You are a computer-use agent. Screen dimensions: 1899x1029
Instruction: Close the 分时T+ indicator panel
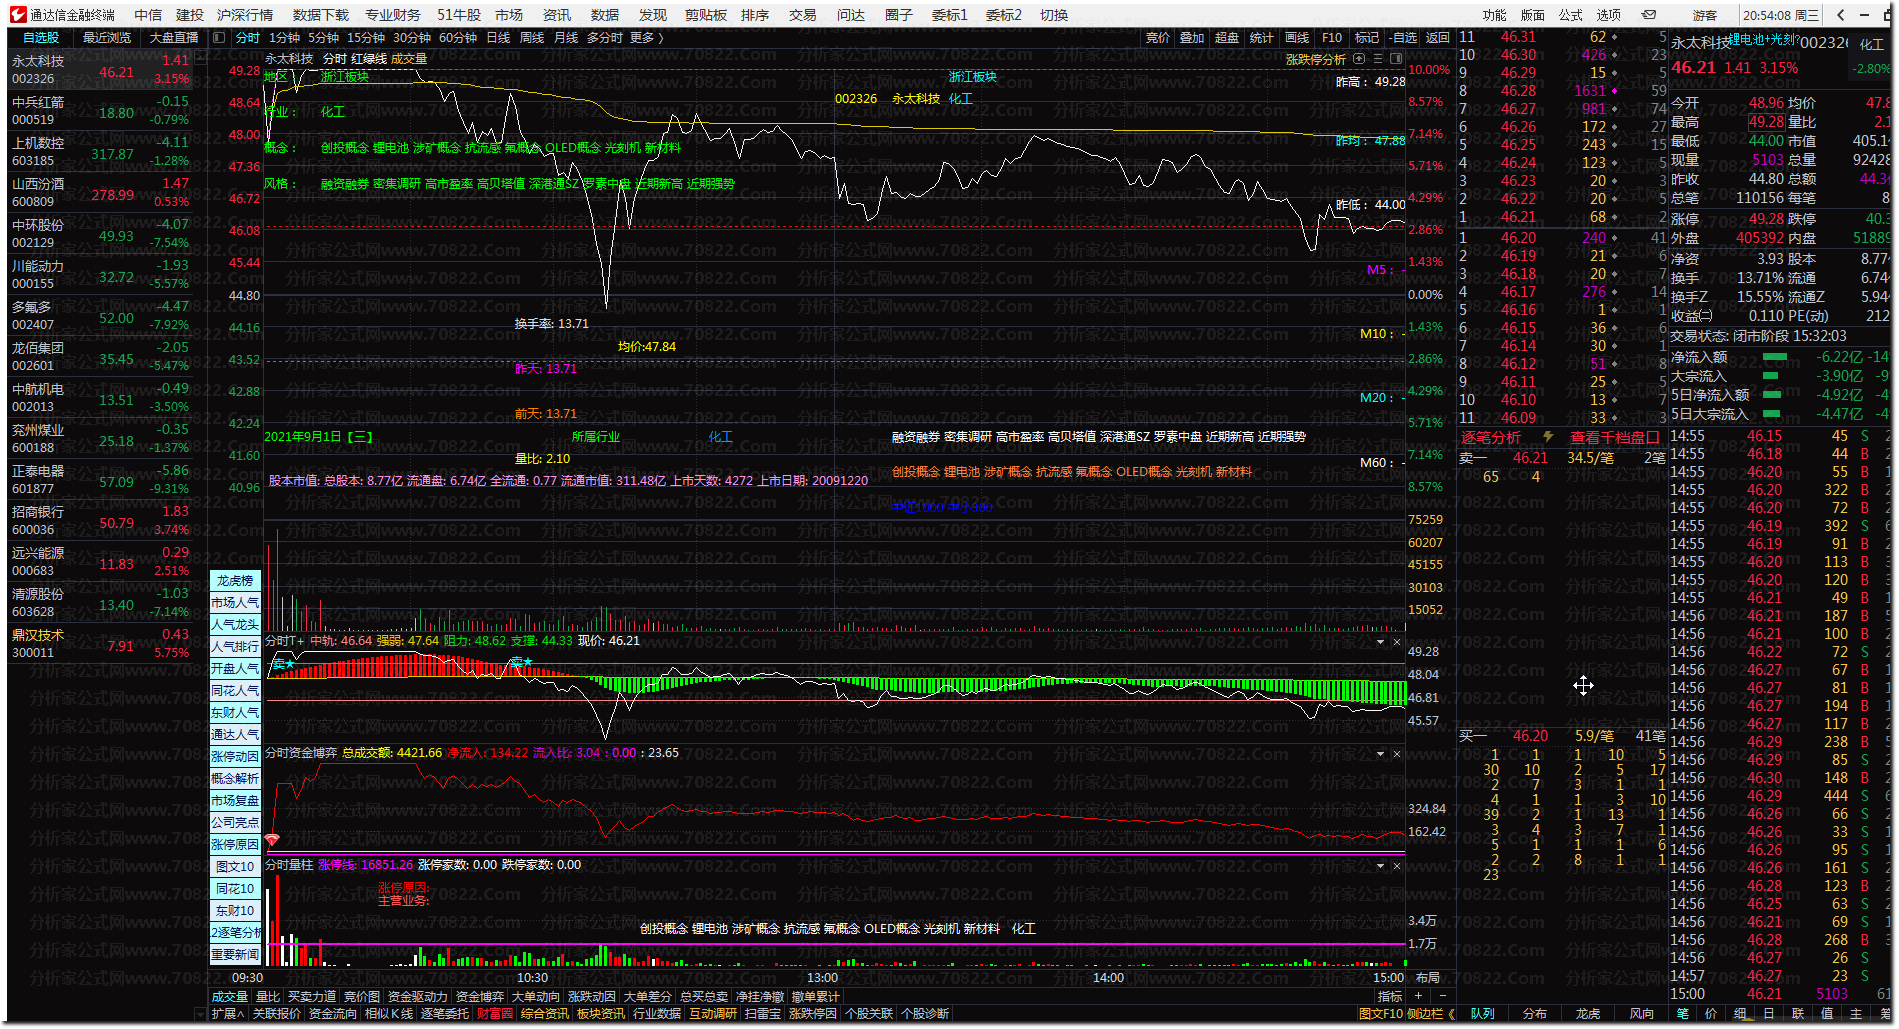pos(1397,642)
